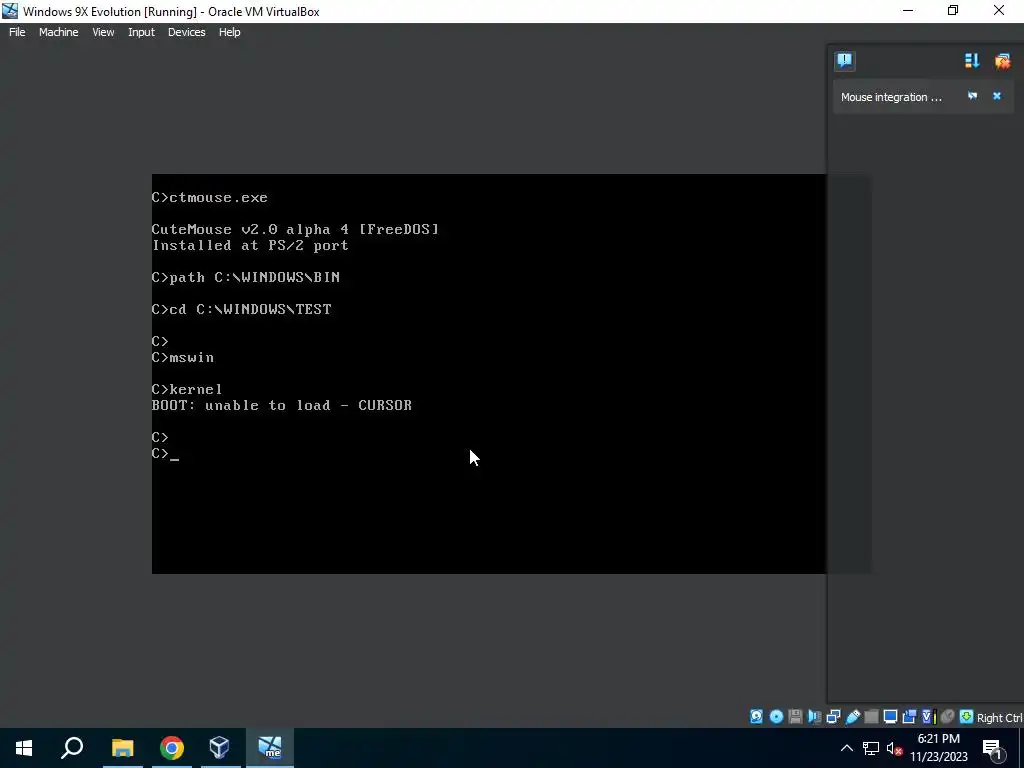Click the optical disk indicator icon
Viewport: 1024px width, 768px height.
pos(776,716)
